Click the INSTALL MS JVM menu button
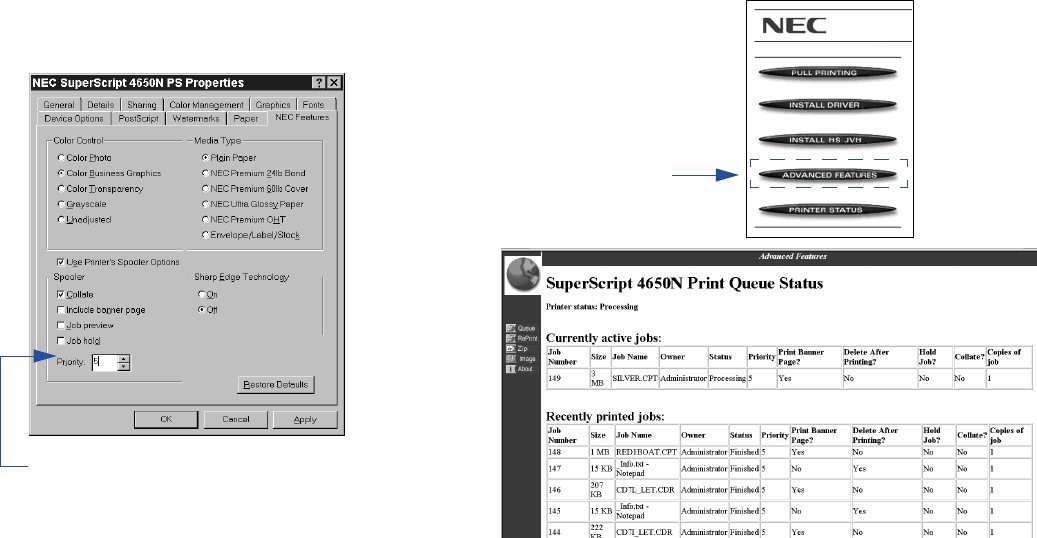Viewport: 1037px width, 538px height. (x=827, y=140)
